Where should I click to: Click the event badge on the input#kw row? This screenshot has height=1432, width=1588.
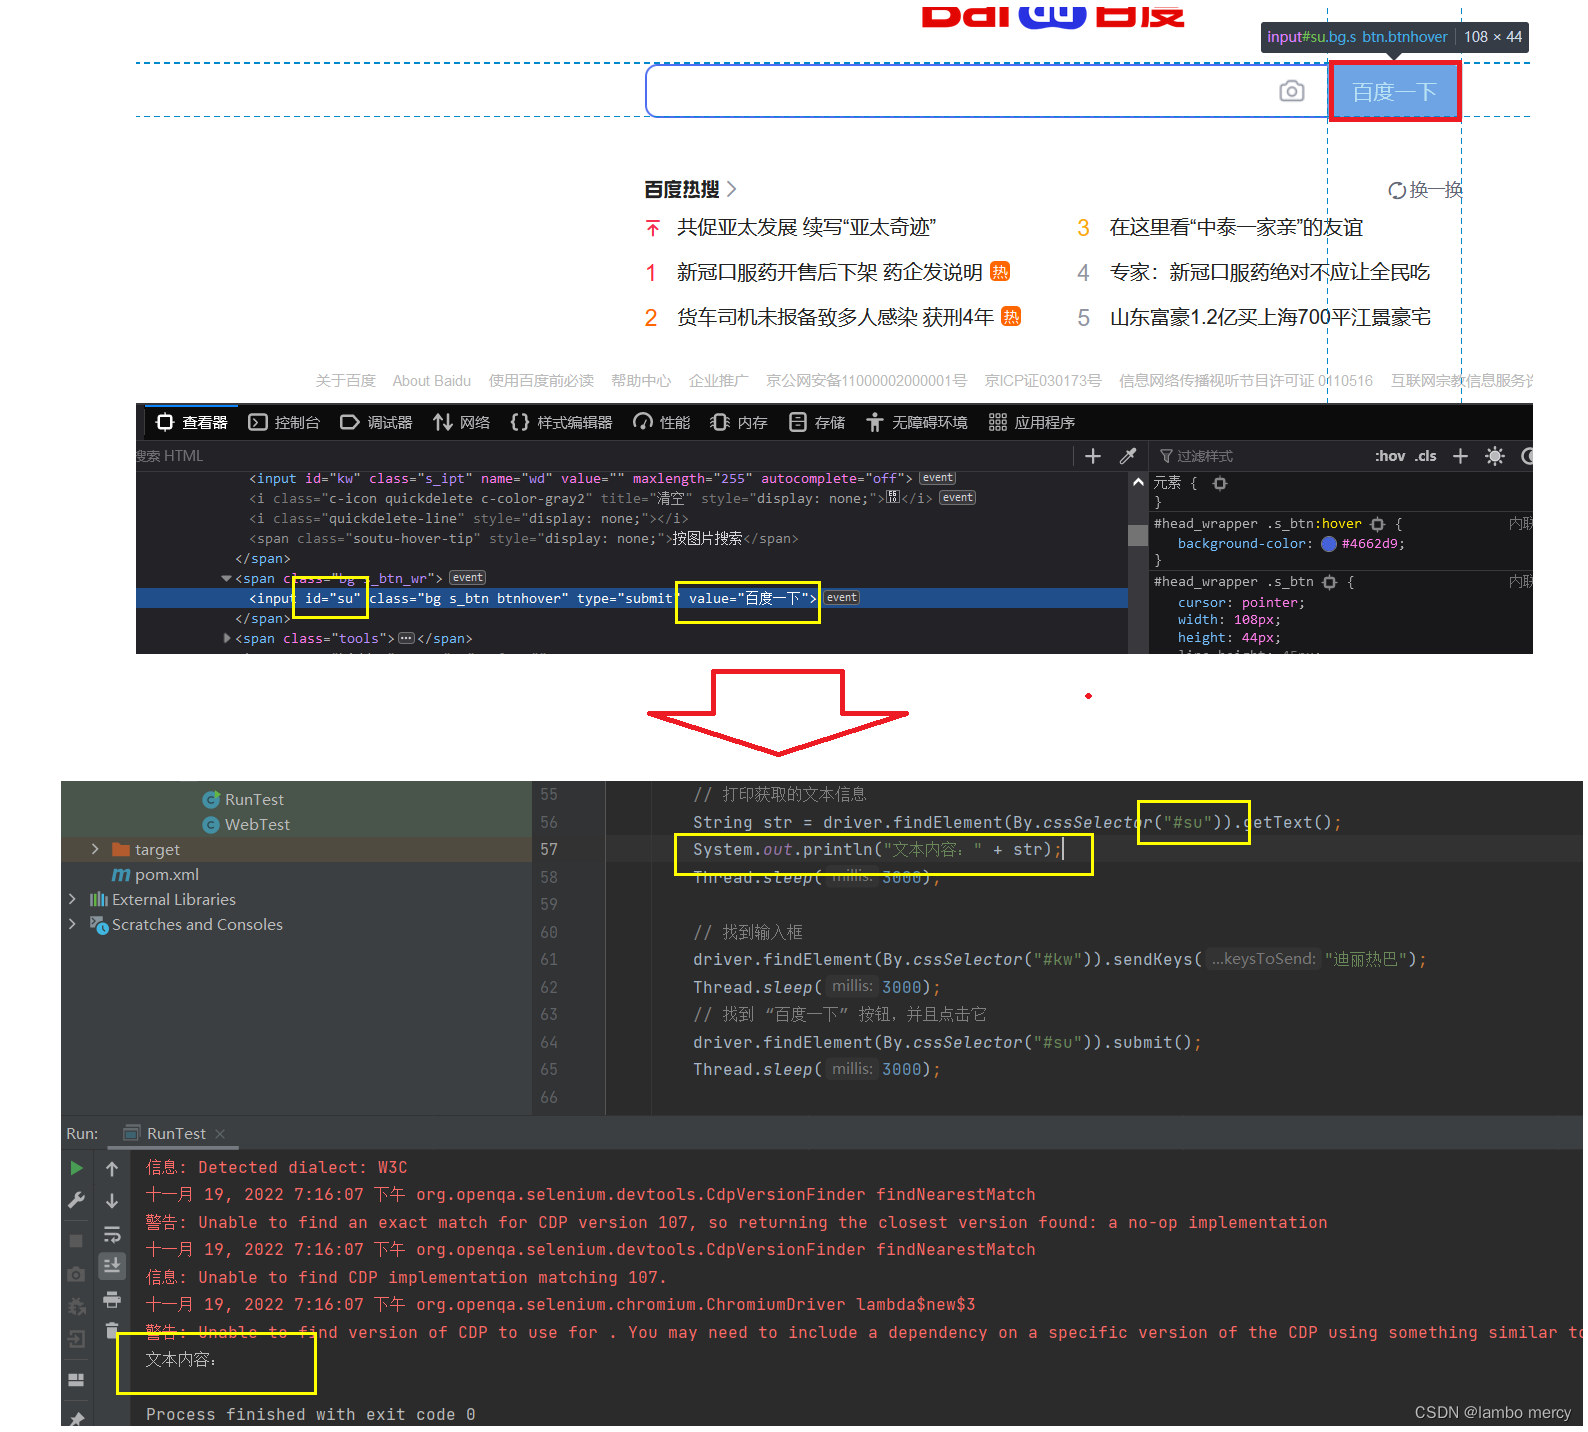(x=938, y=478)
